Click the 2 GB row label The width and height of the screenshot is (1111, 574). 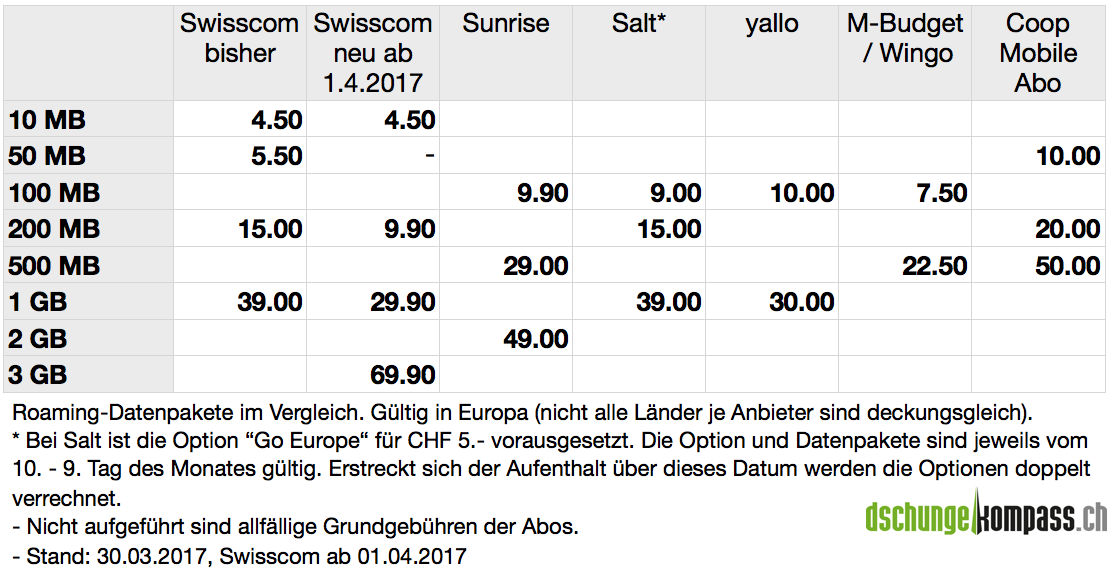40,338
